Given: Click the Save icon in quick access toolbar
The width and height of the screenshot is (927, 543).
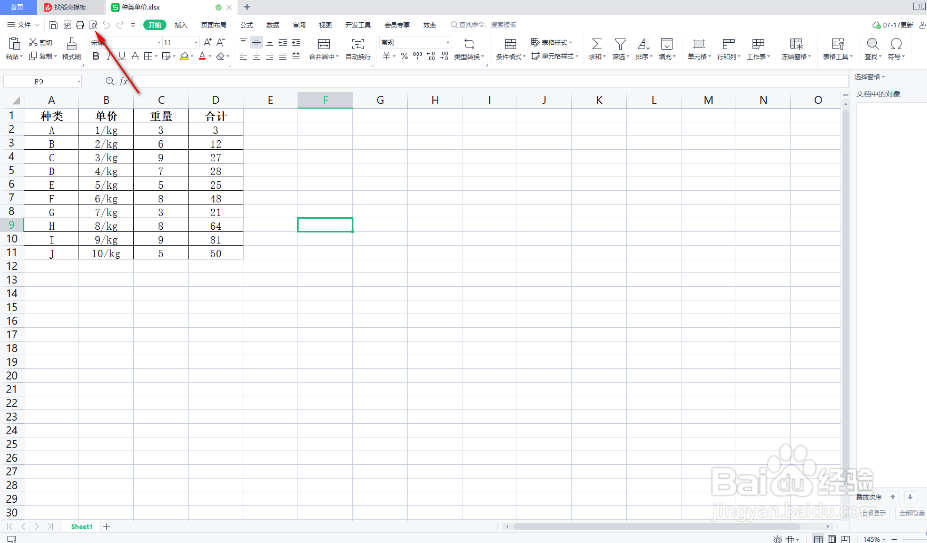Looking at the screenshot, I should tap(53, 25).
